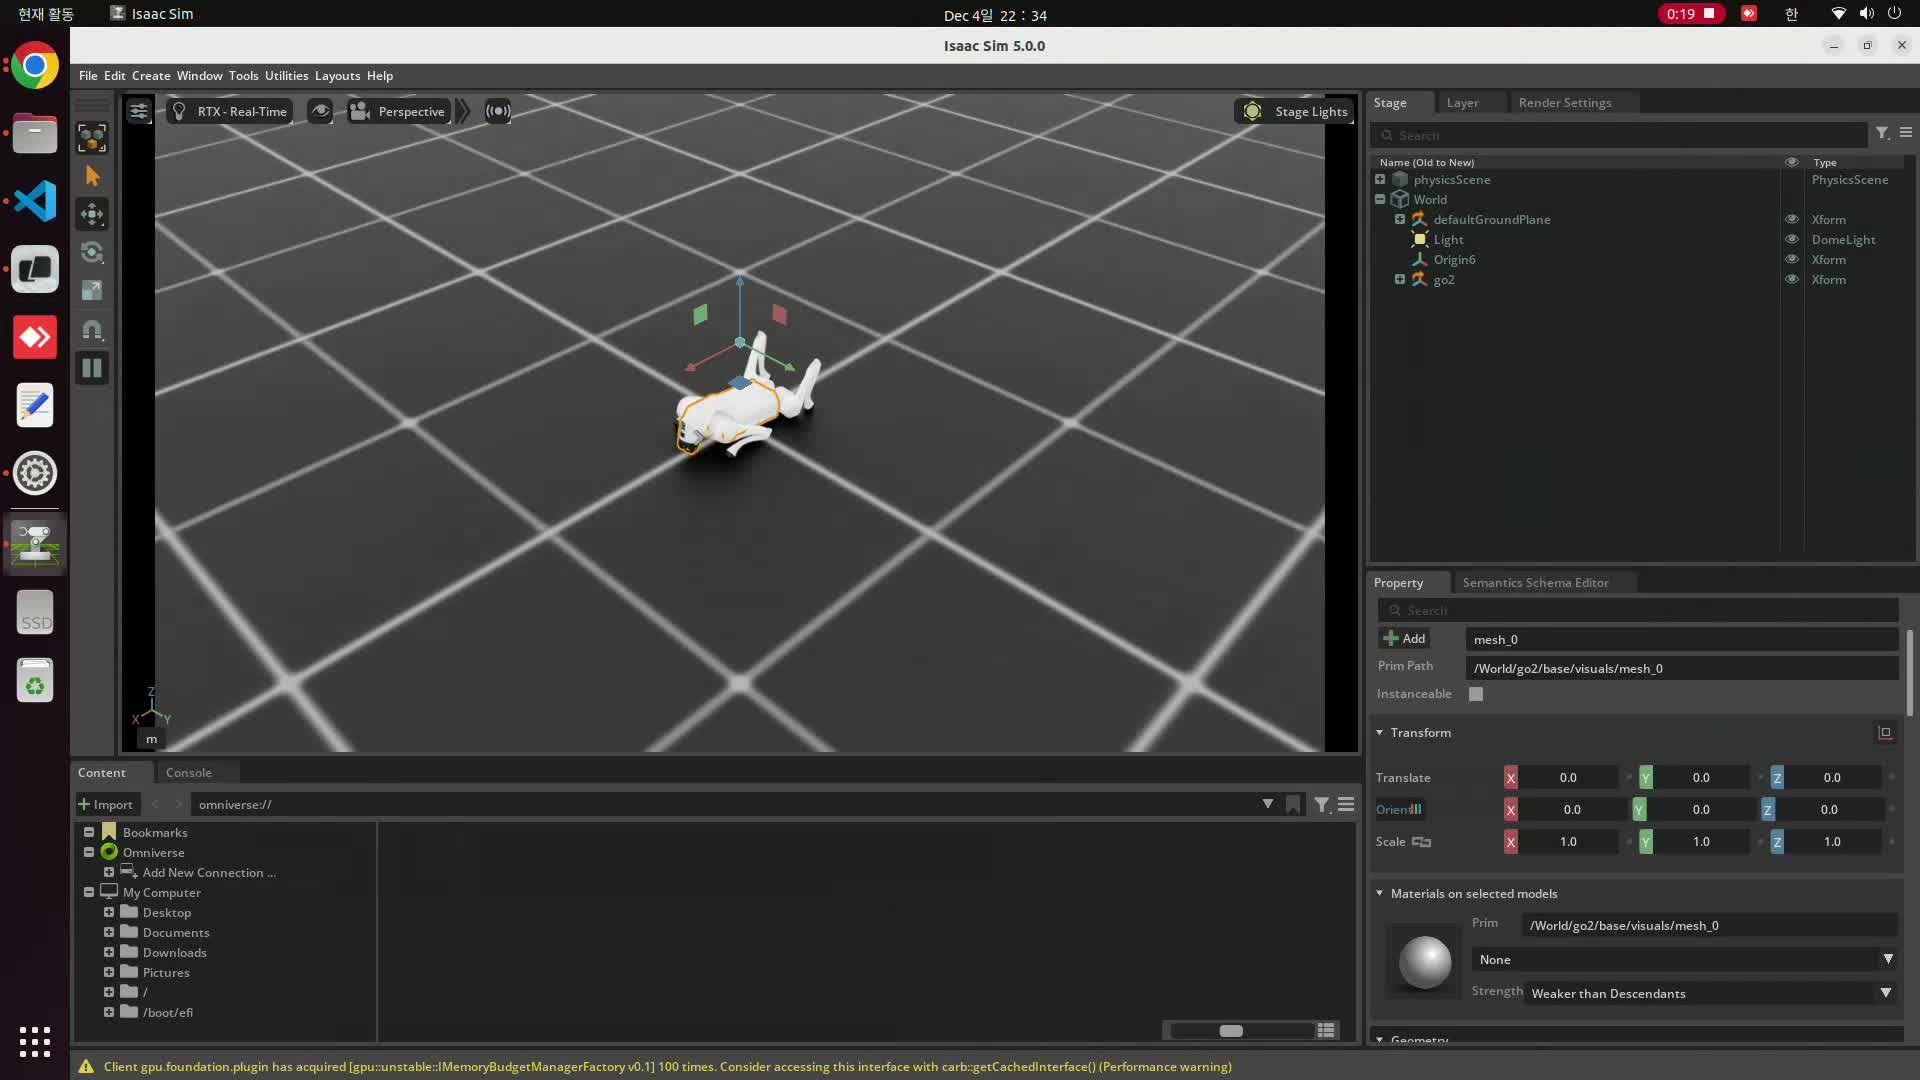
Task: Open the Stage panel hamburger options
Action: coord(1906,133)
